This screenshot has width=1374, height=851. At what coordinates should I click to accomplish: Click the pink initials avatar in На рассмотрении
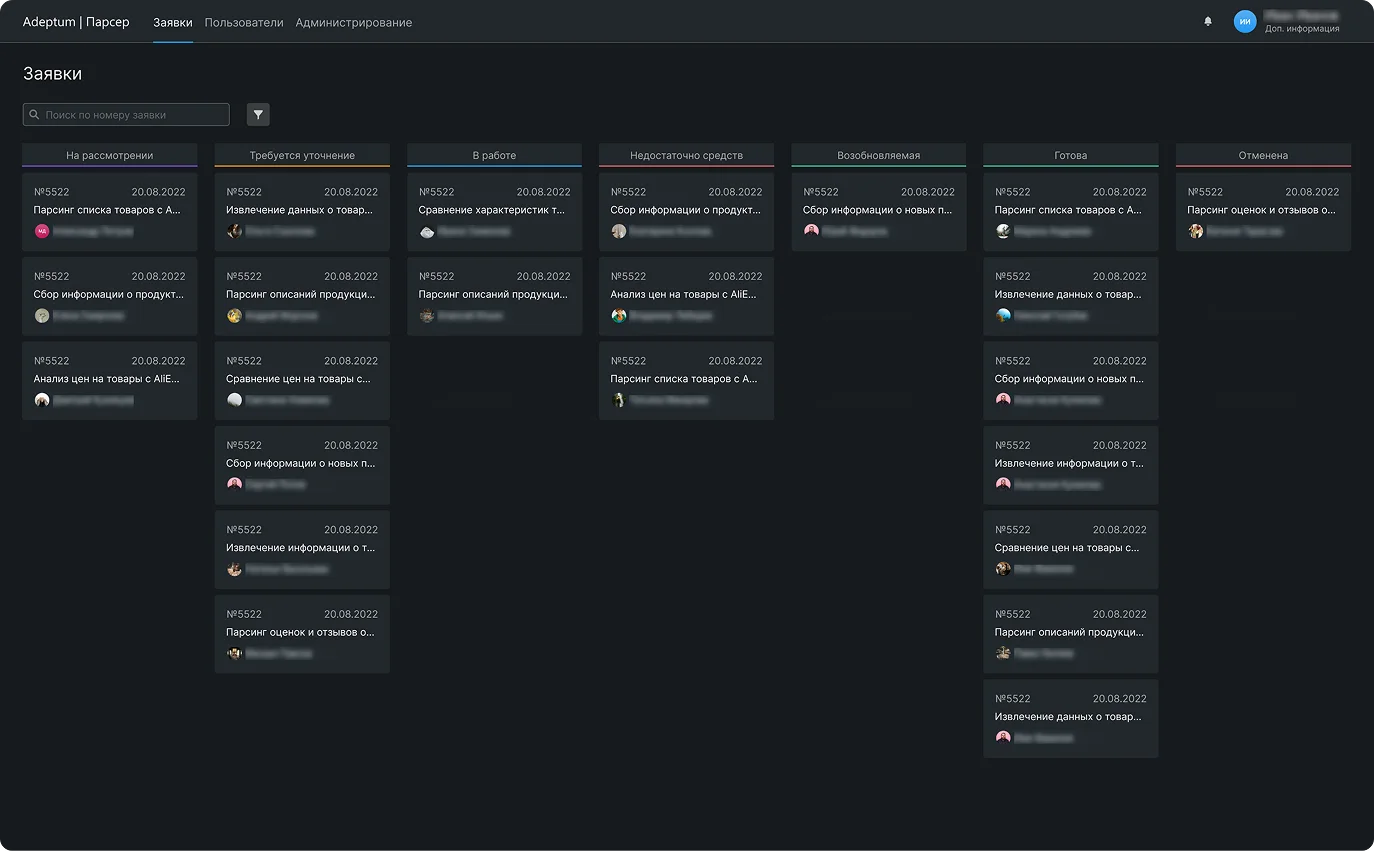[x=42, y=231]
